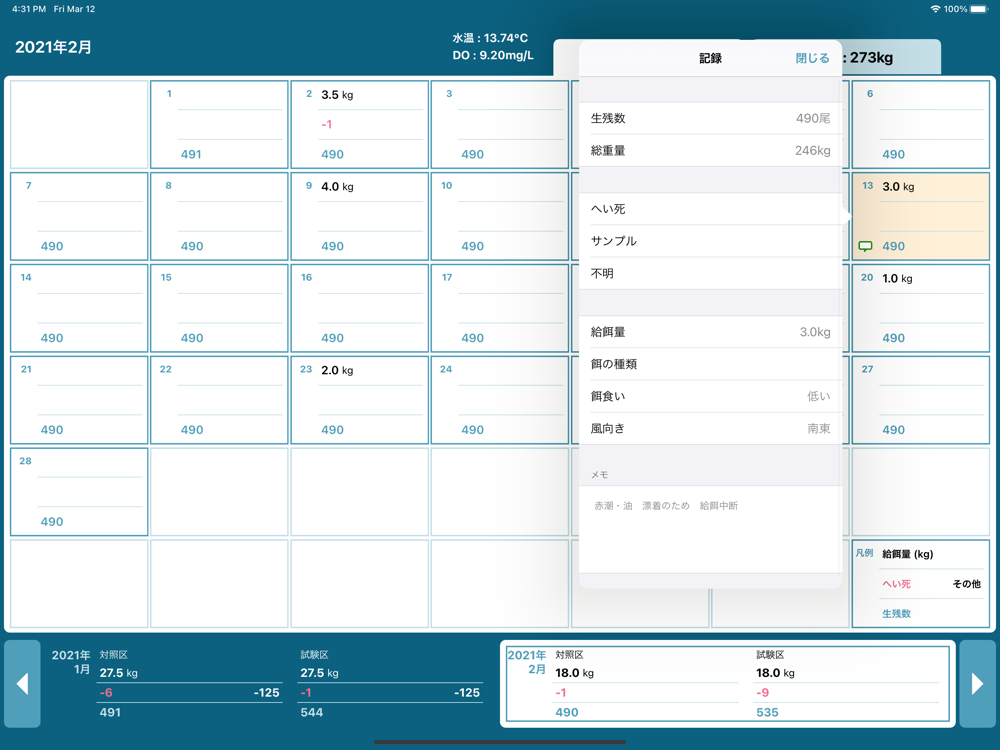Open February 20 cell with 1.0 kg
The image size is (1000, 750).
click(x=921, y=308)
